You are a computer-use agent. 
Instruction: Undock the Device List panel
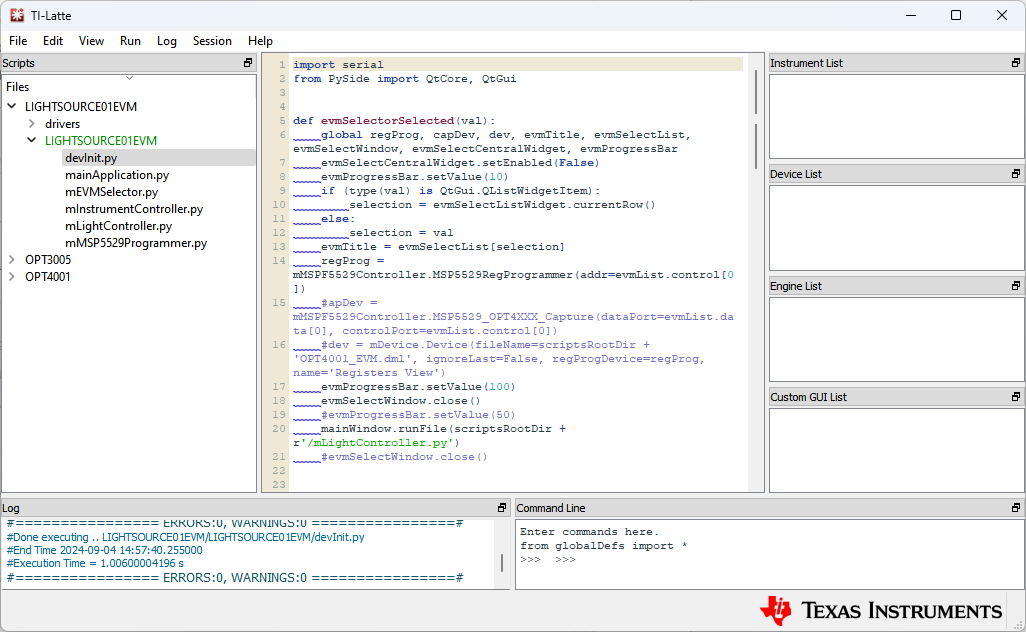coord(1016,174)
